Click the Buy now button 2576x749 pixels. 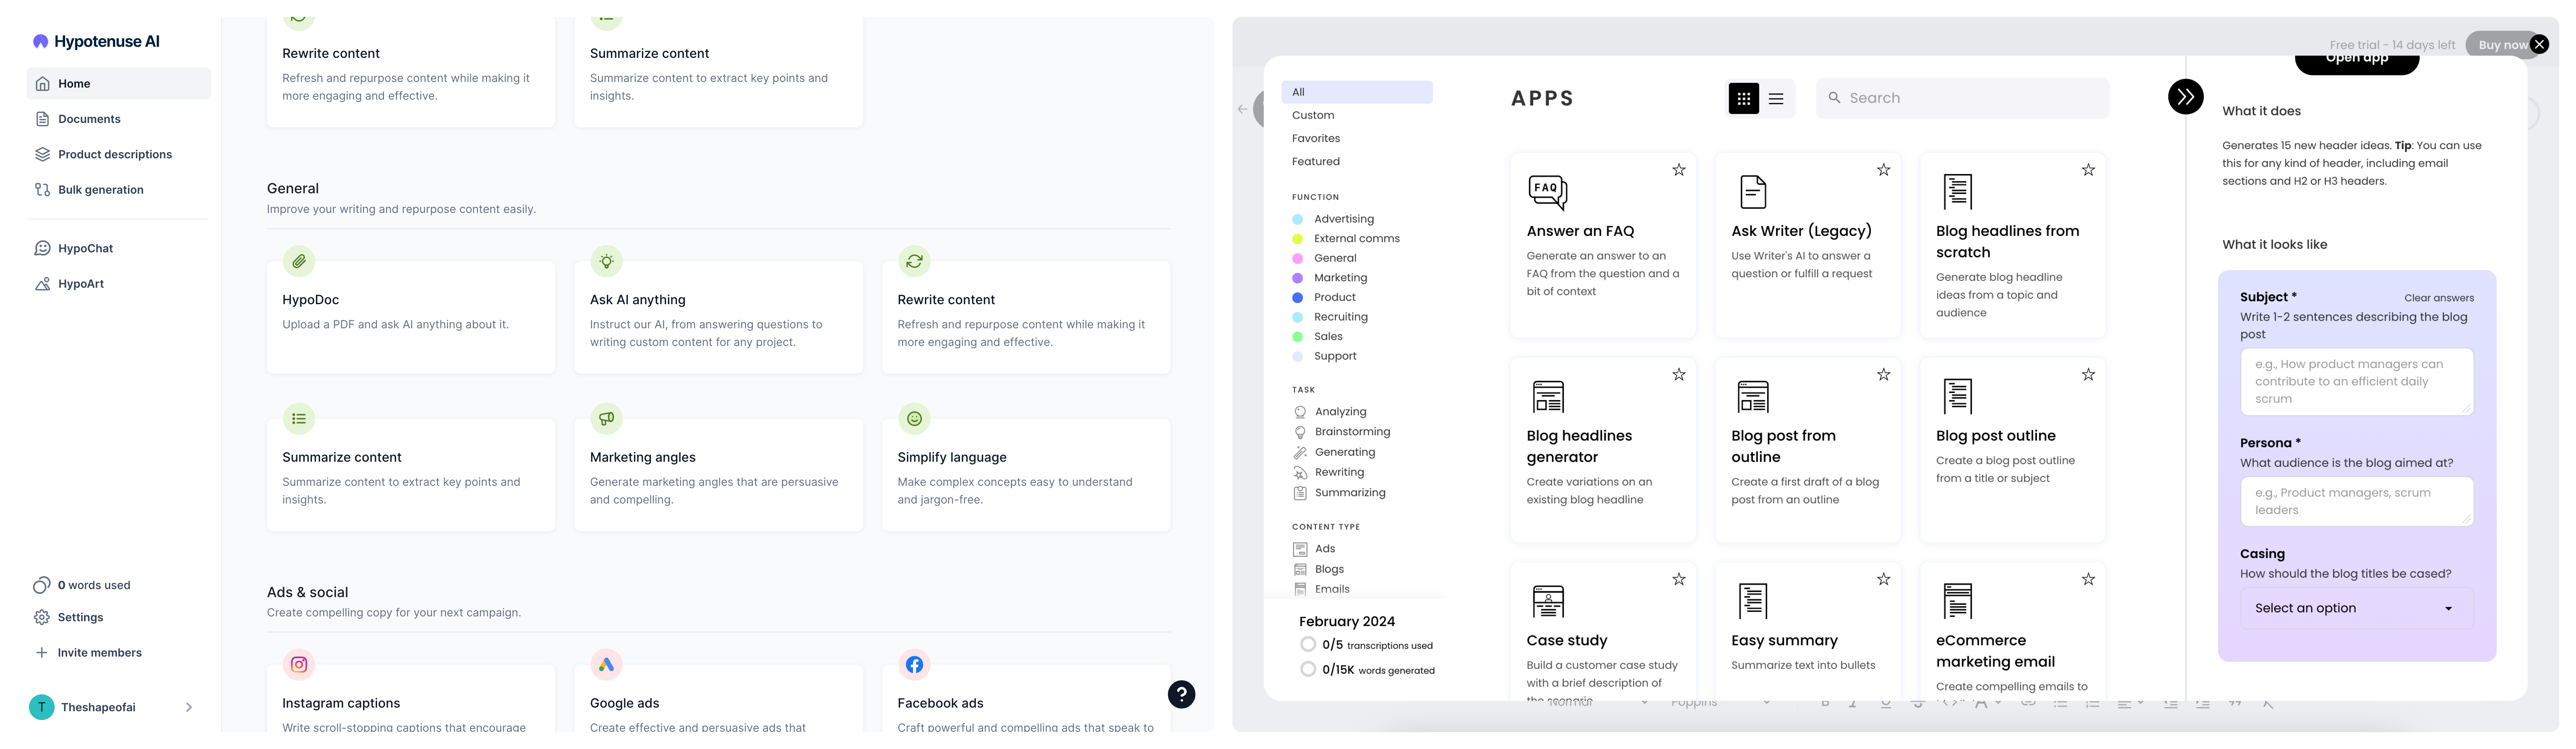coord(2500,45)
